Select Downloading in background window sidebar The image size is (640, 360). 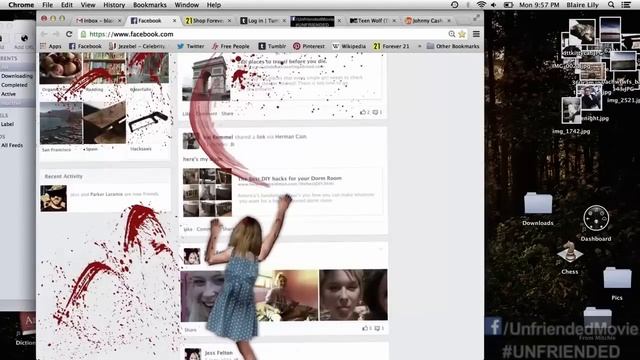pyautogui.click(x=16, y=76)
